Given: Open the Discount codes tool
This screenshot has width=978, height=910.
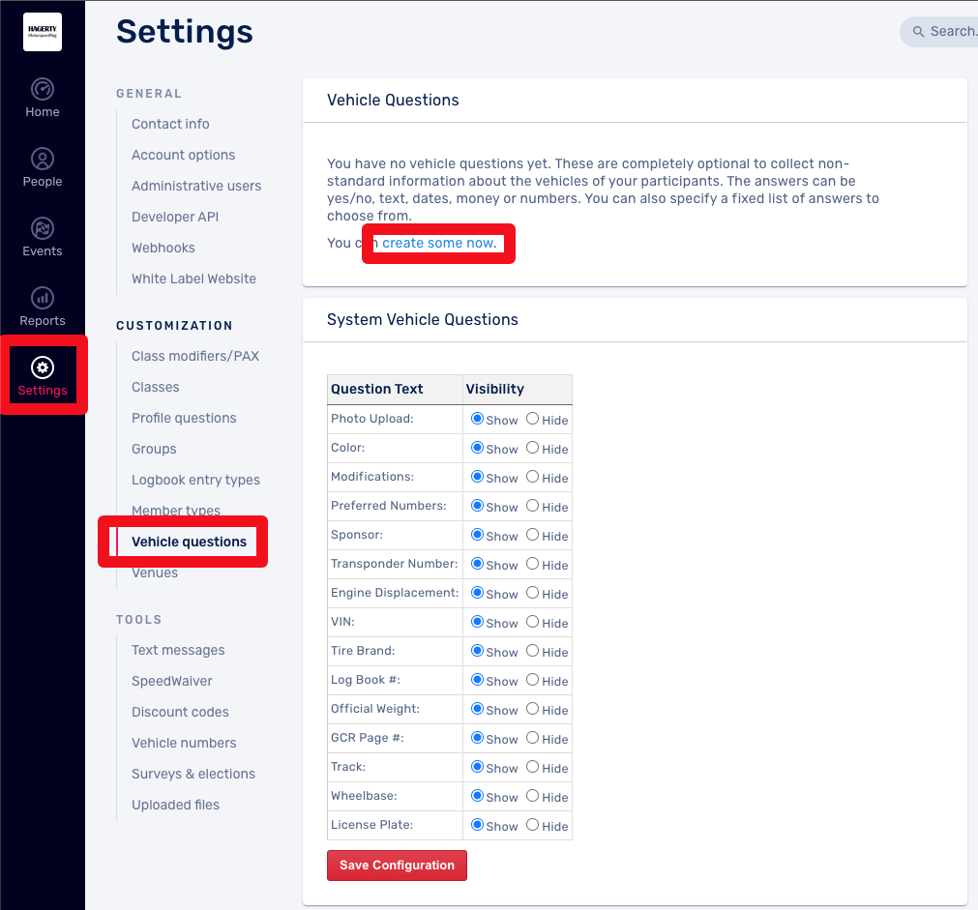Looking at the screenshot, I should [180, 712].
